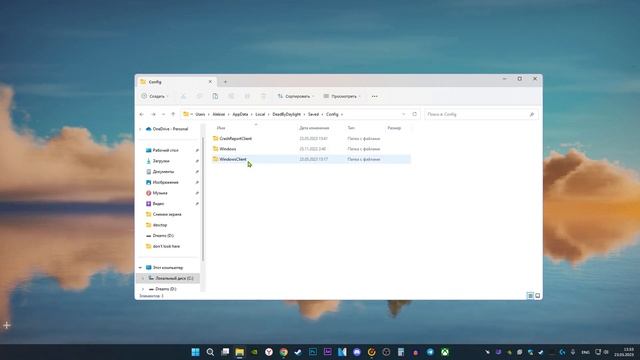Go to AppData in breadcrumb path
The width and height of the screenshot is (640, 360).
tap(240, 114)
